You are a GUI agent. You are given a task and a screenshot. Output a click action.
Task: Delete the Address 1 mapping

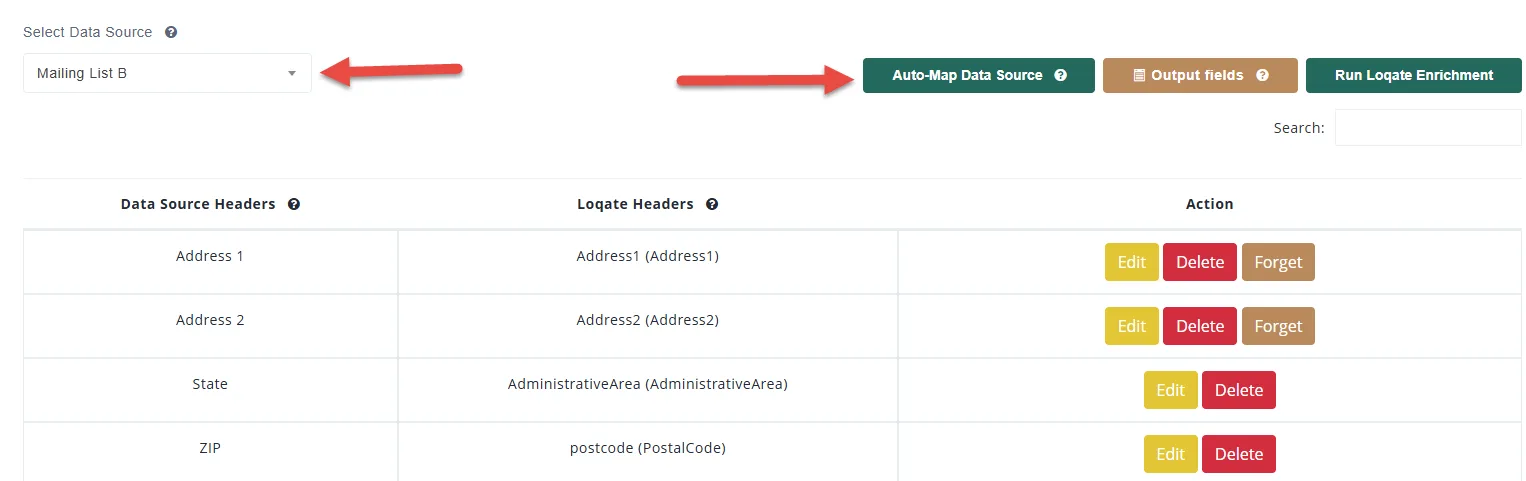1199,262
